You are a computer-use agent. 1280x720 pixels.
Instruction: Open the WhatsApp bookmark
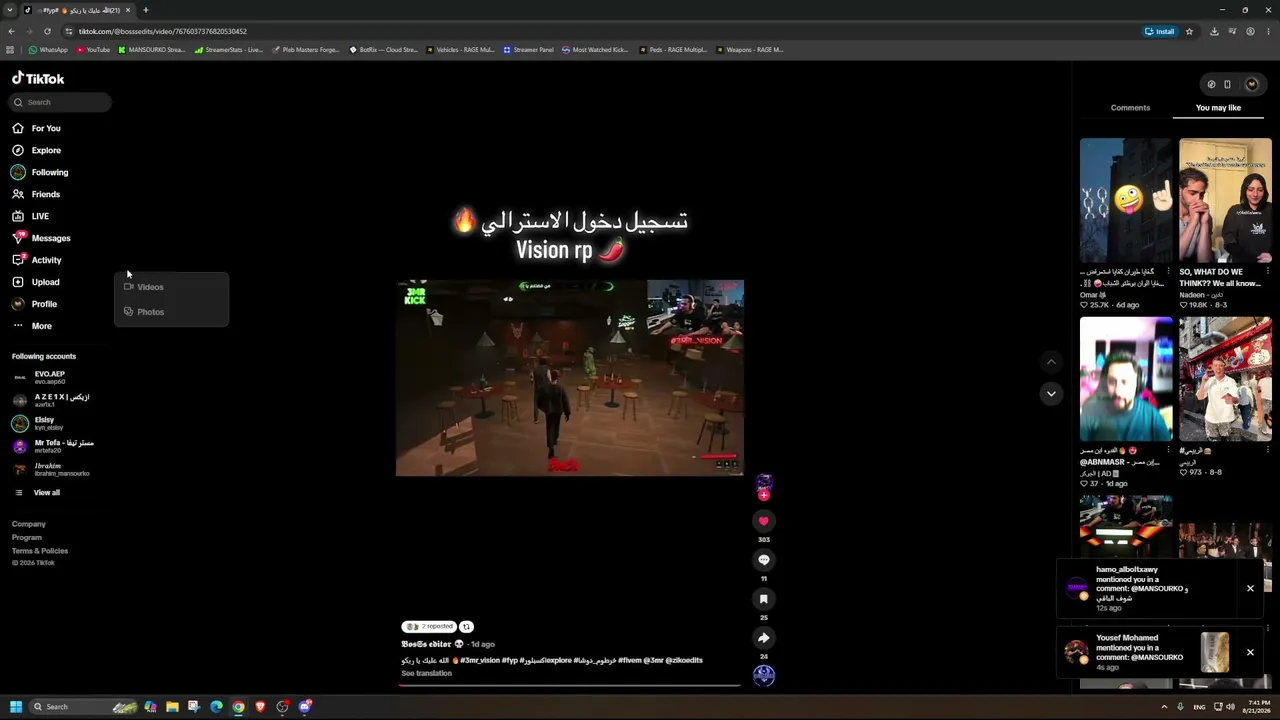click(x=48, y=50)
